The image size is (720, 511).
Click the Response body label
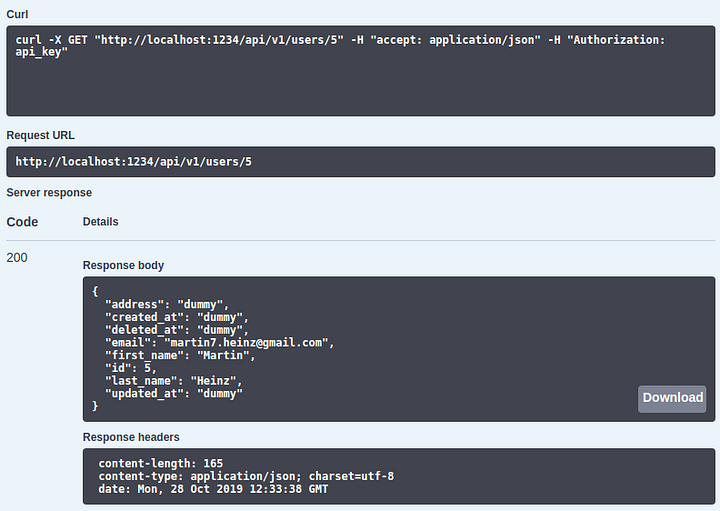(123, 265)
